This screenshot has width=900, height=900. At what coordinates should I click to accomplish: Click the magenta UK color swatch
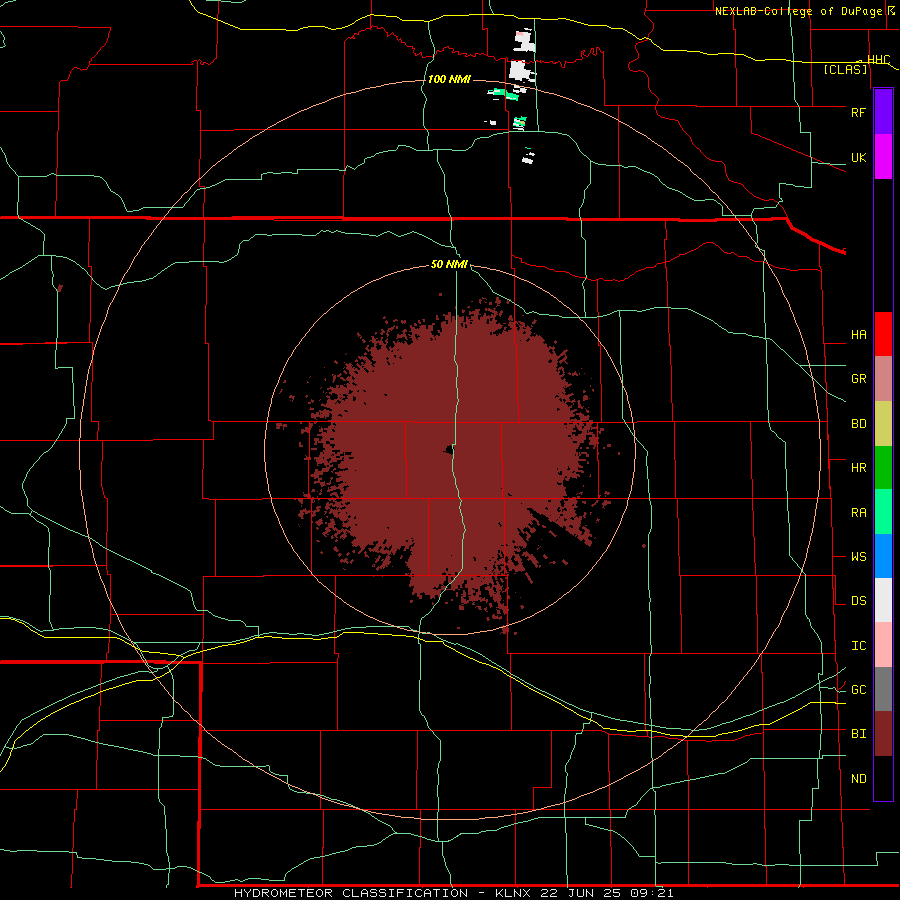click(x=883, y=157)
